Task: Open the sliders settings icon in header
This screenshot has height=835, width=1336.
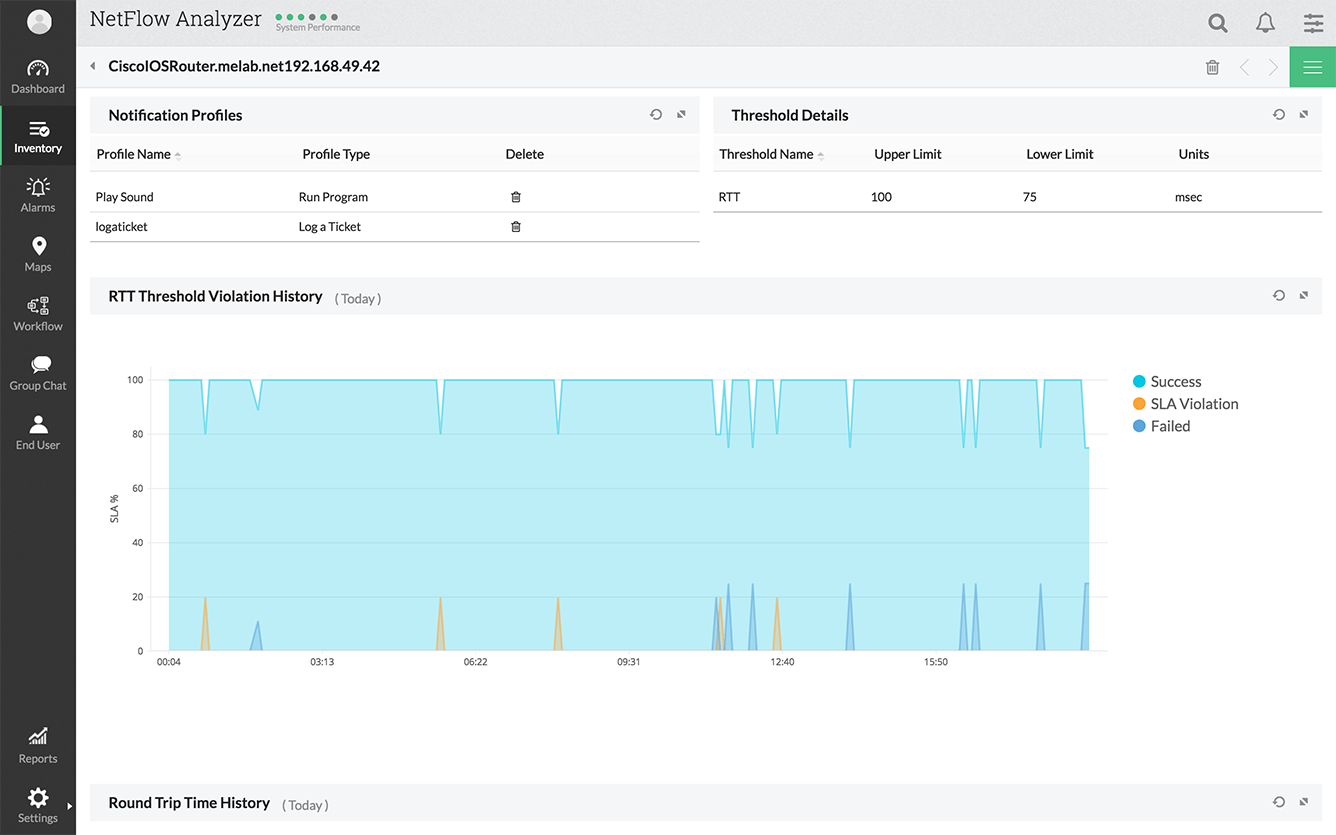Action: (1313, 23)
